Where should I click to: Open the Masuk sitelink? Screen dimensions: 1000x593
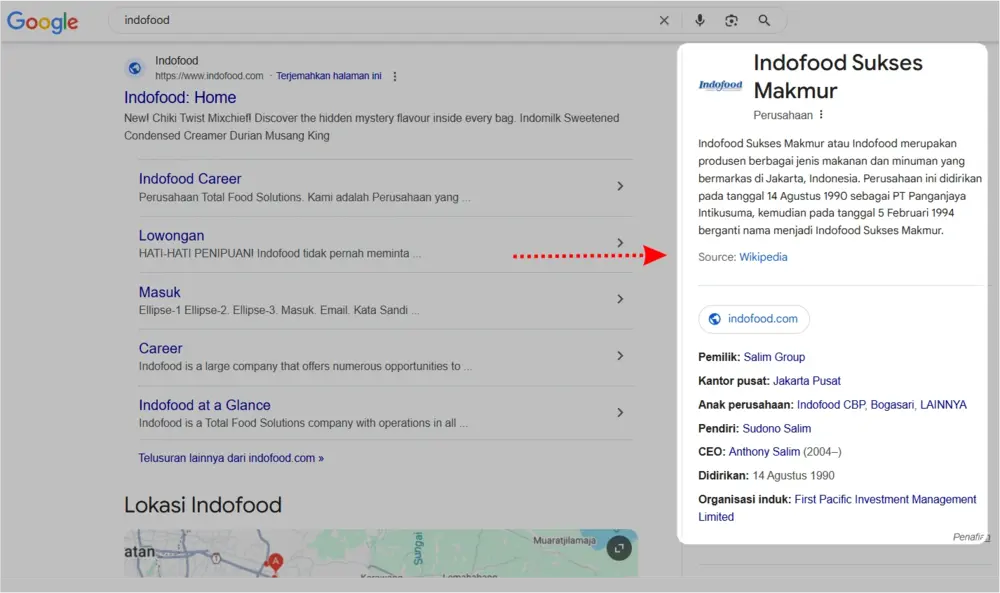pyautogui.click(x=159, y=292)
